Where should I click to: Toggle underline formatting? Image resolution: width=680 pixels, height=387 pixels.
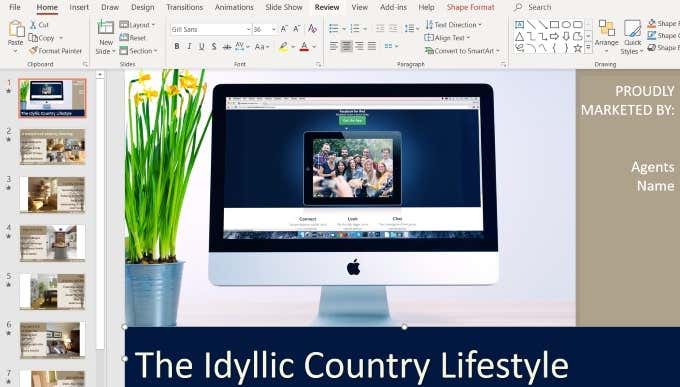pyautogui.click(x=201, y=46)
